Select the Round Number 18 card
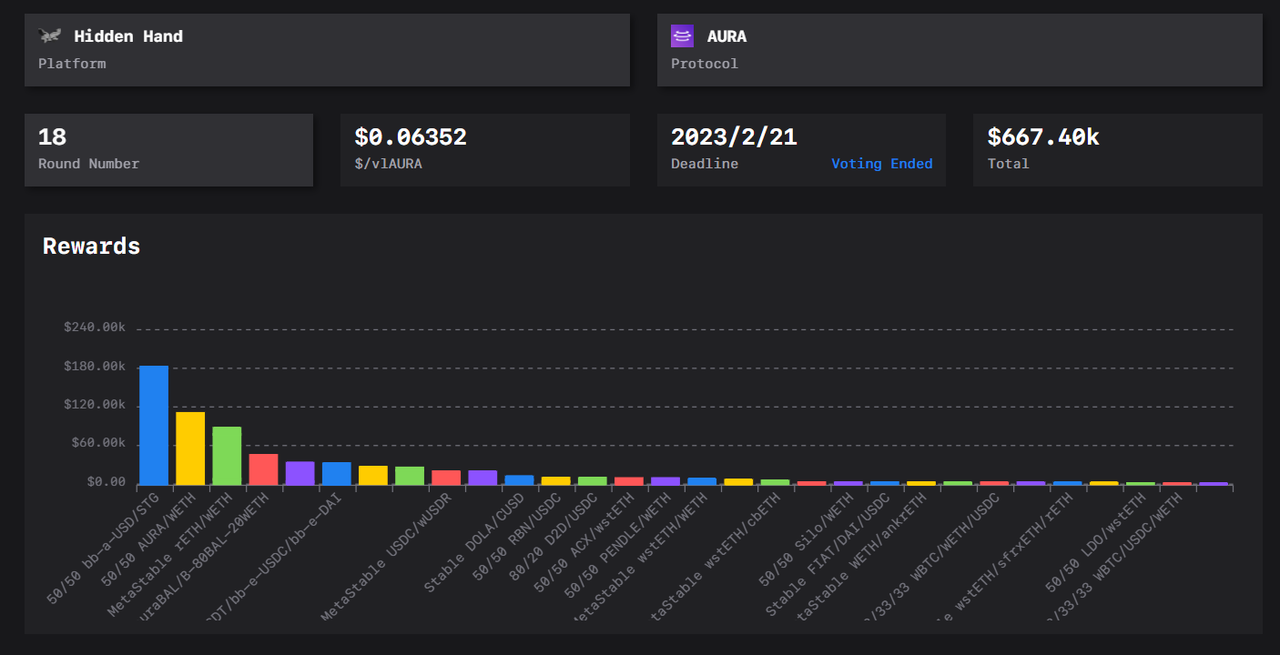The width and height of the screenshot is (1280, 655). pyautogui.click(x=168, y=149)
